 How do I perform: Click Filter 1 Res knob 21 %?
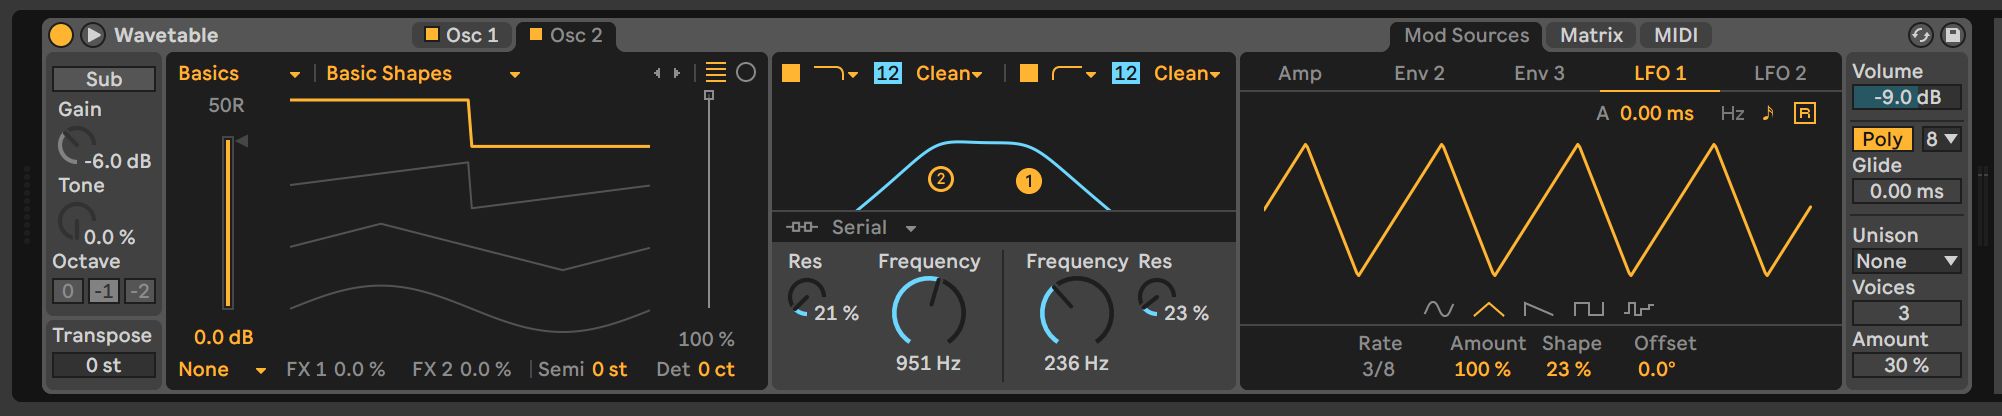coord(805,298)
